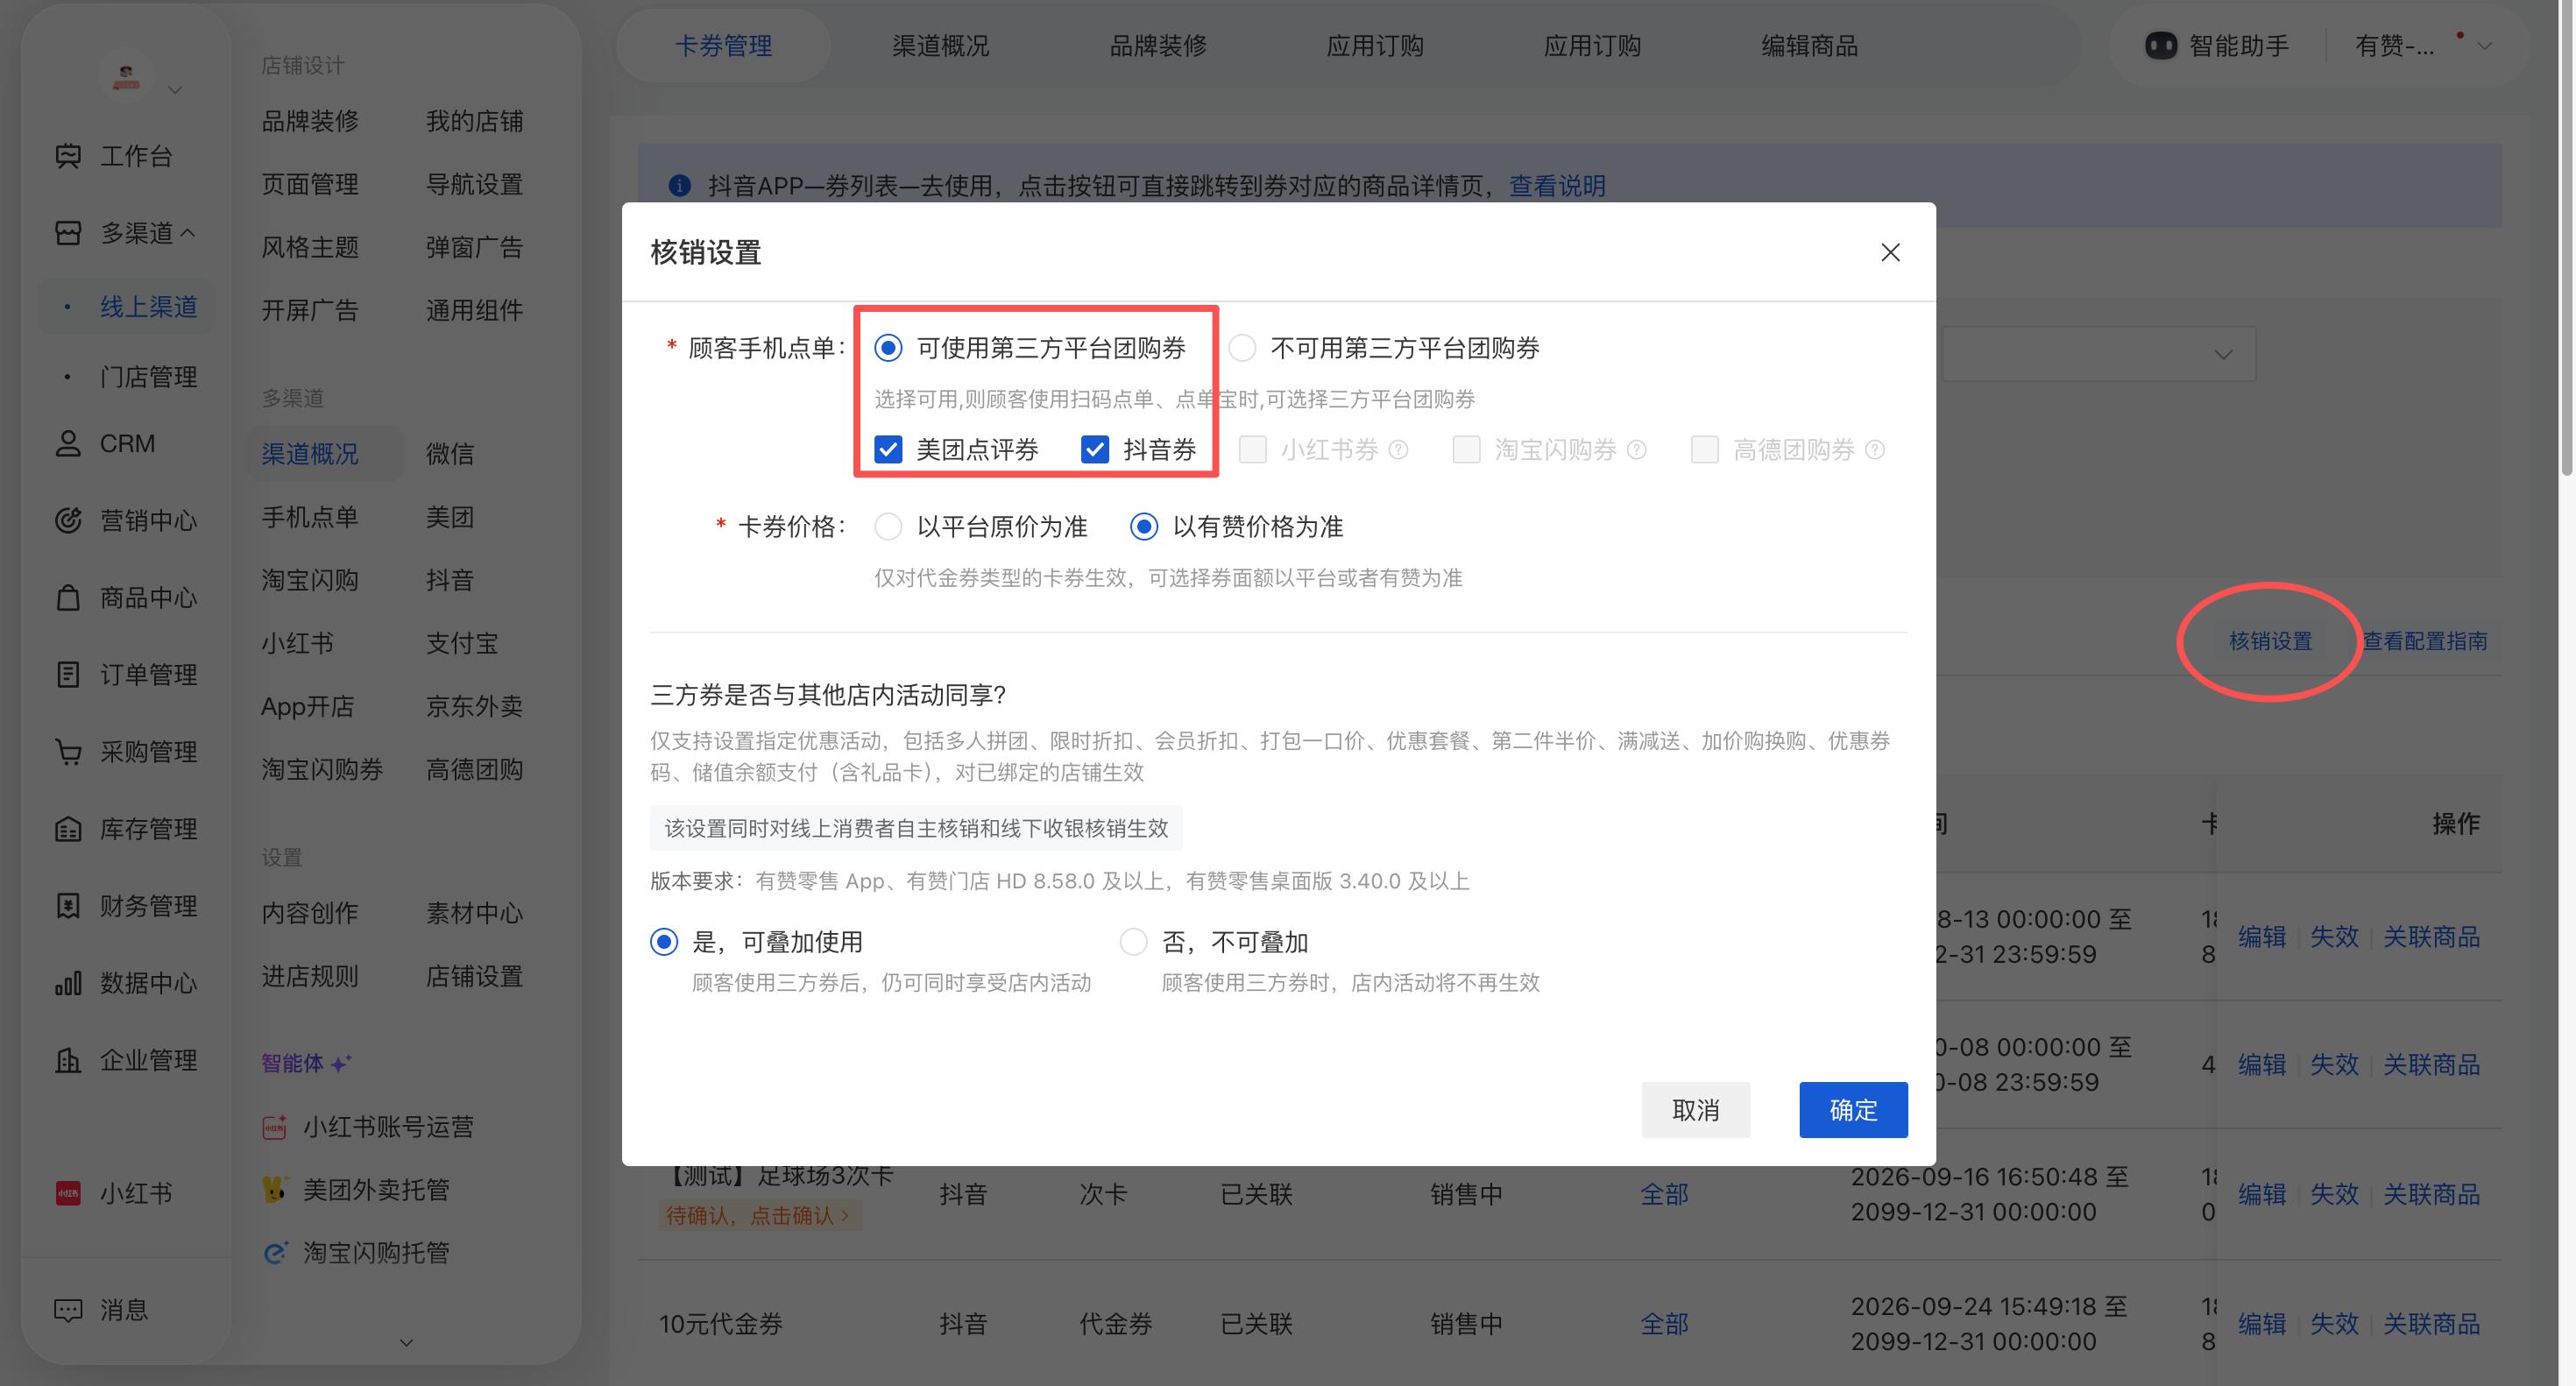This screenshot has width=2576, height=1386.
Task: Click the 取消 cancel button
Action: tap(1695, 1110)
